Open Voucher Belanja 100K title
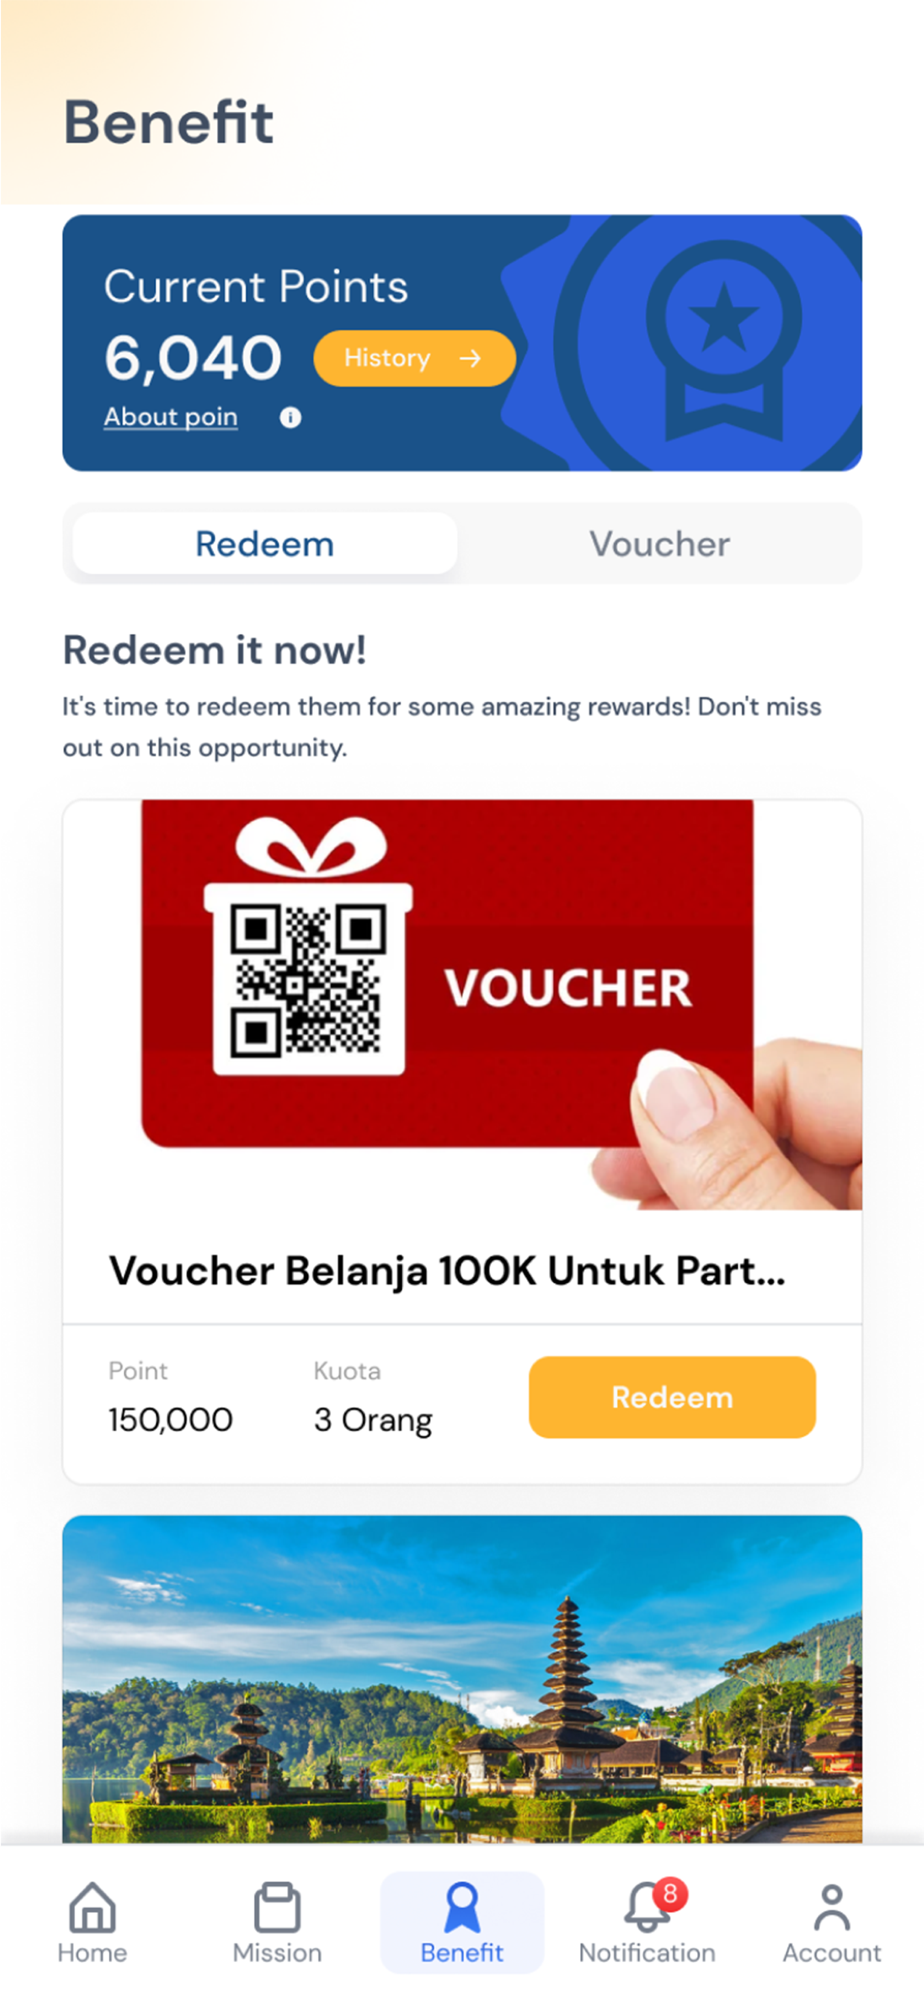This screenshot has width=924, height=2000. tap(447, 1271)
